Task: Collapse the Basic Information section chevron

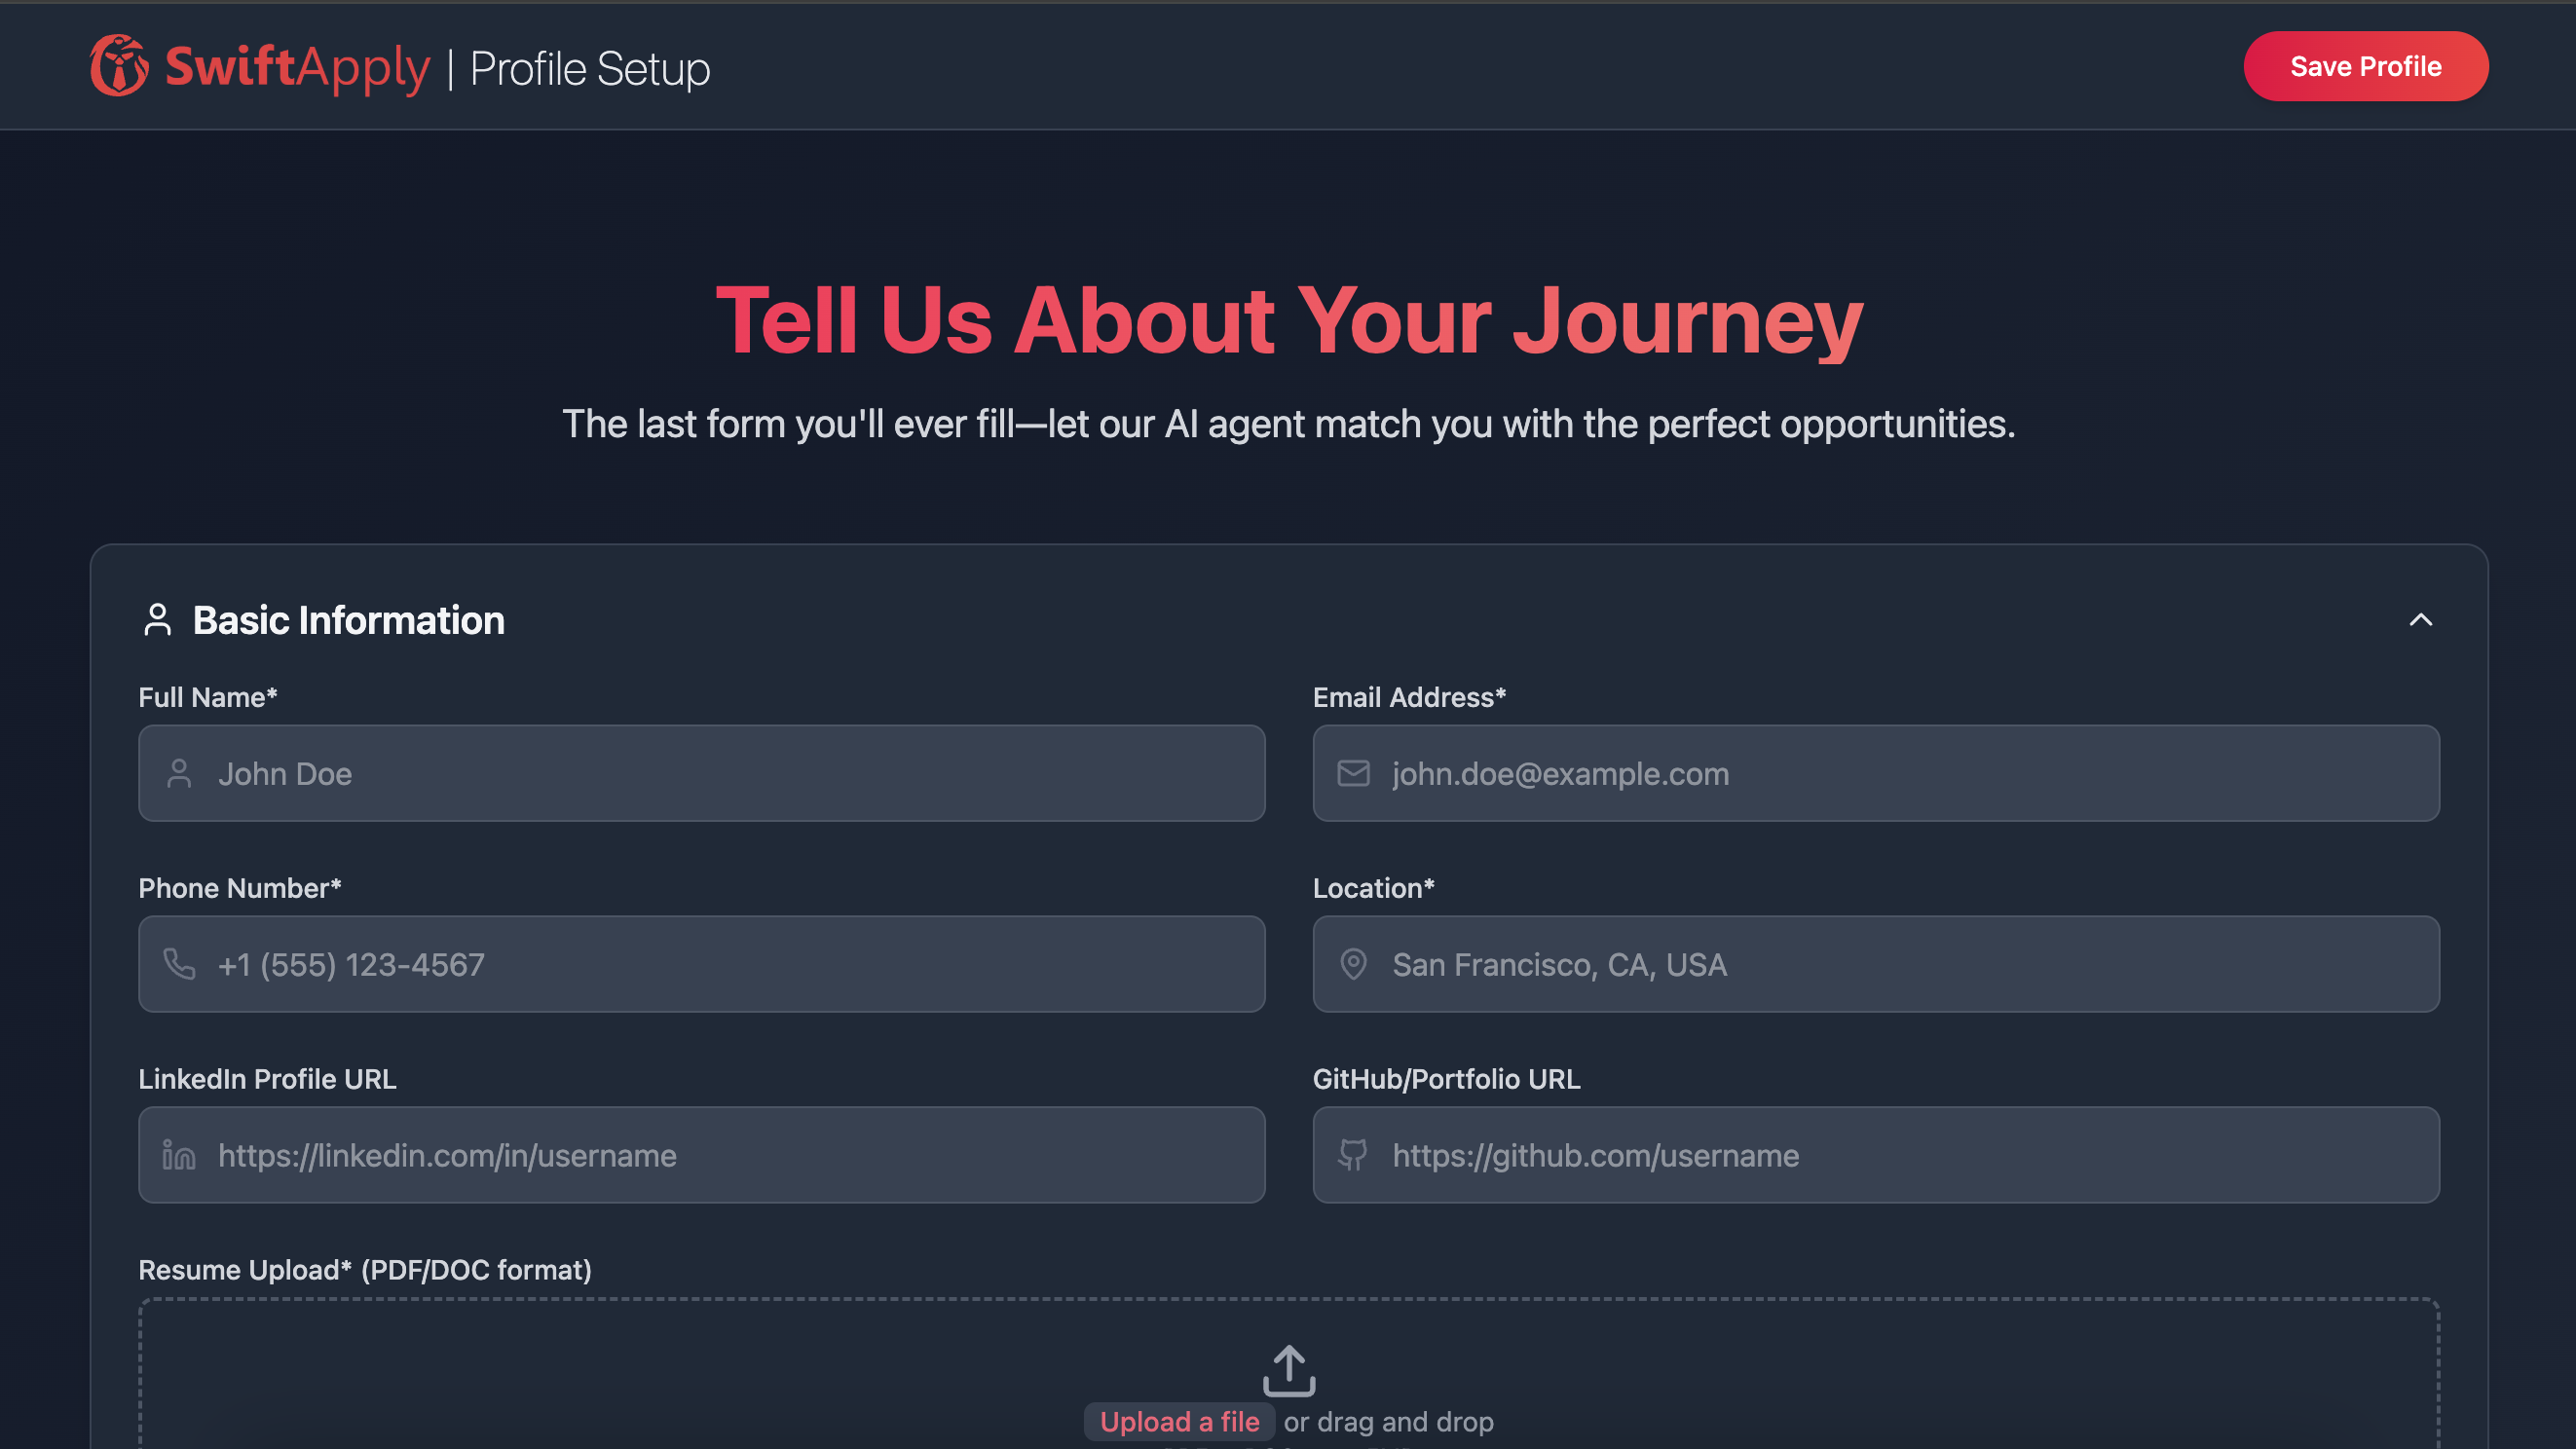Action: point(2420,620)
